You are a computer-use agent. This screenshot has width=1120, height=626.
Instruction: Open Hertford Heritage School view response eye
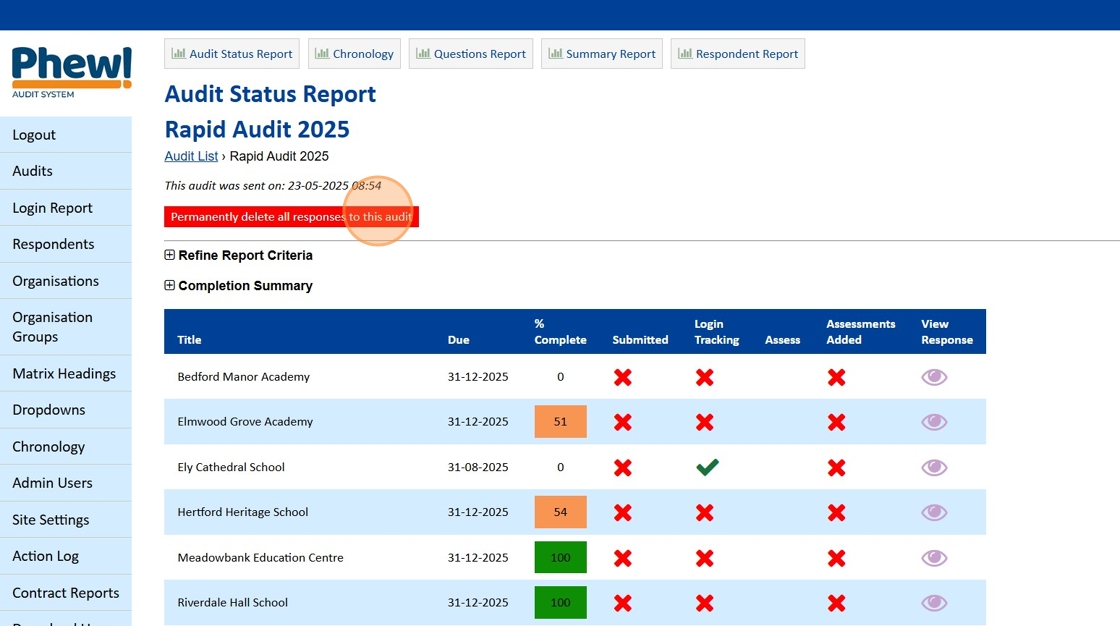934,512
